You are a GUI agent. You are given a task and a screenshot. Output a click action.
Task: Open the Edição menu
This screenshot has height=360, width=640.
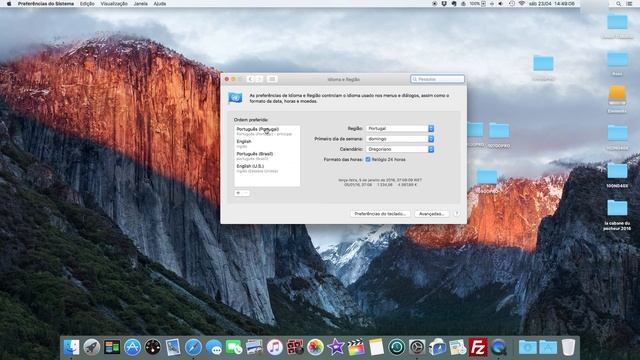[87, 4]
